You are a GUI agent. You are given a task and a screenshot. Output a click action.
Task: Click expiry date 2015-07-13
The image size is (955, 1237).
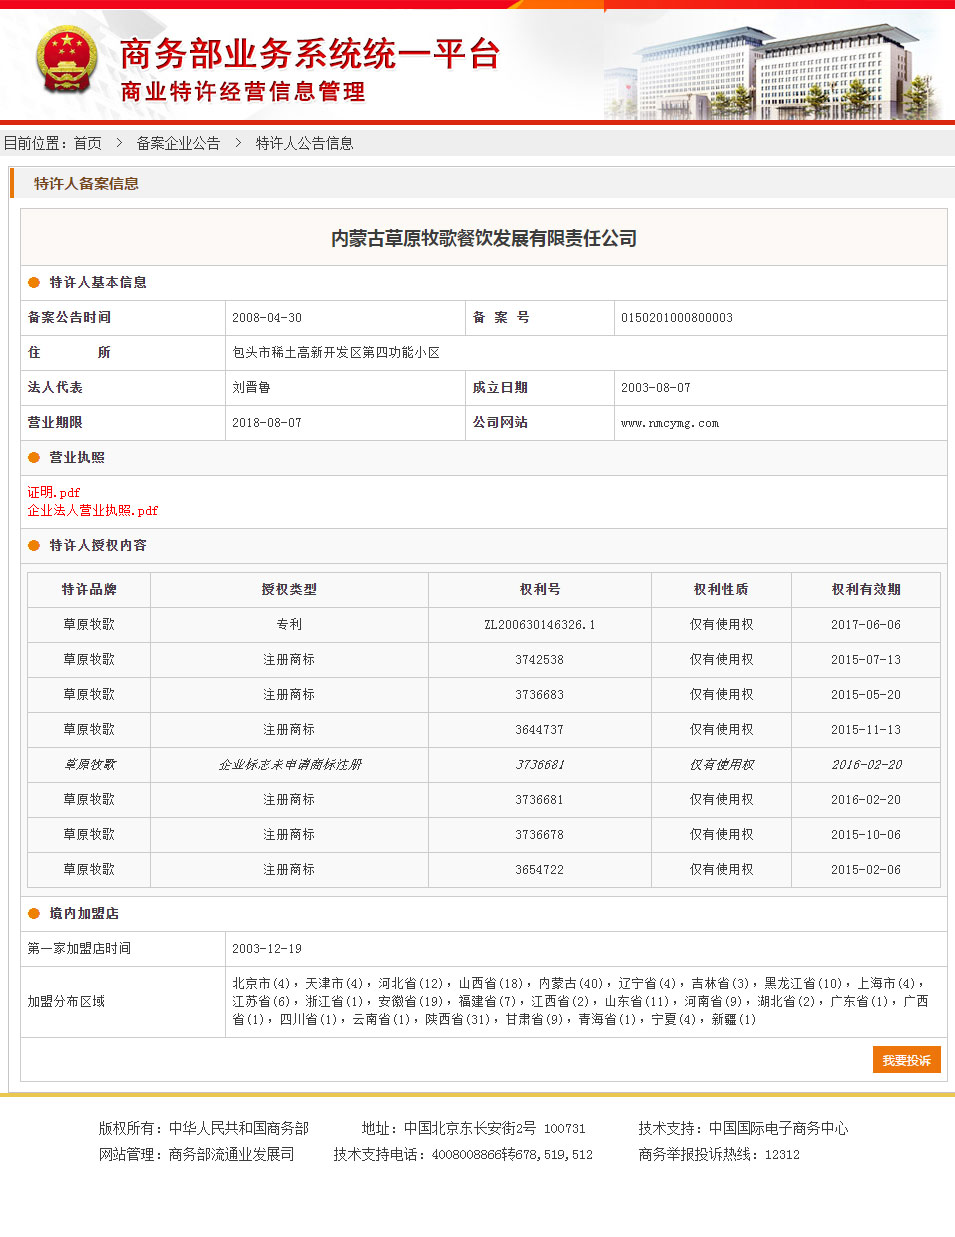pos(866,660)
